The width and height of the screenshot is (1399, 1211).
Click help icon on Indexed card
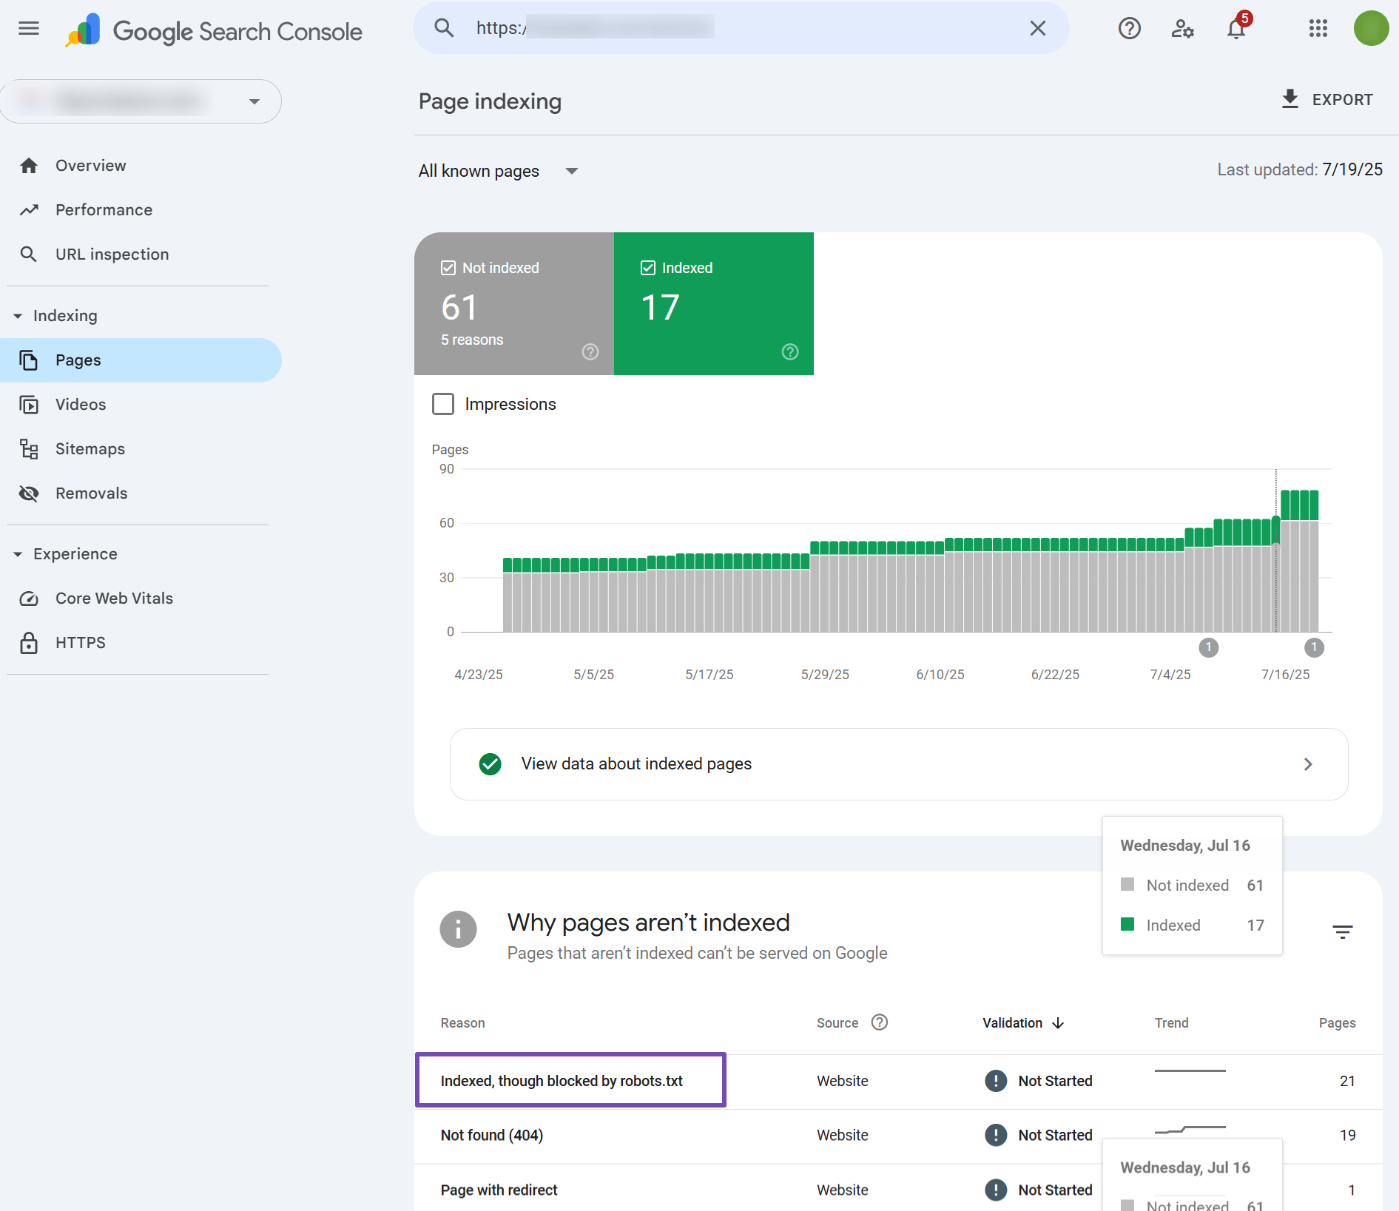790,352
